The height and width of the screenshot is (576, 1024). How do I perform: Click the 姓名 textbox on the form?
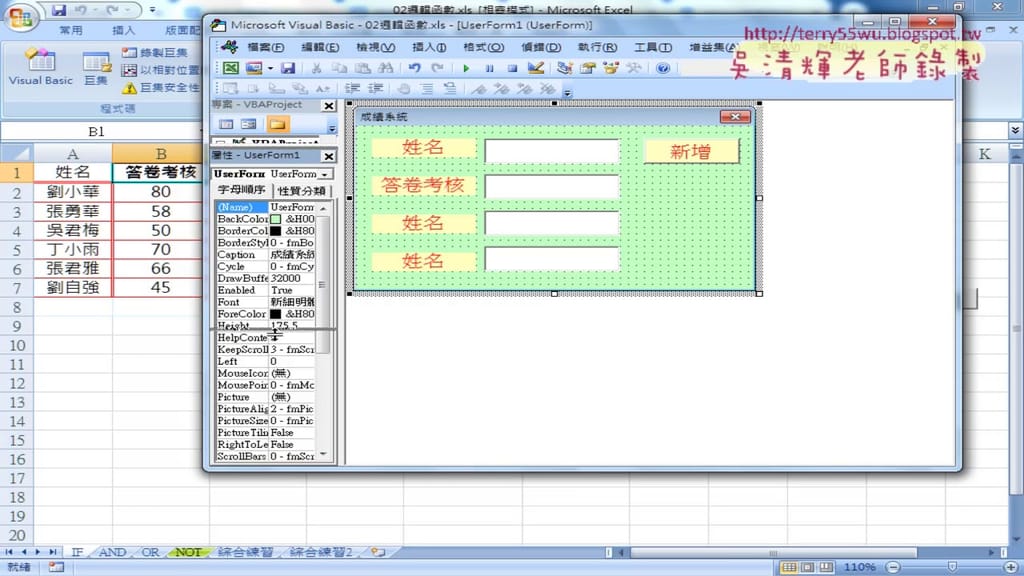551,151
